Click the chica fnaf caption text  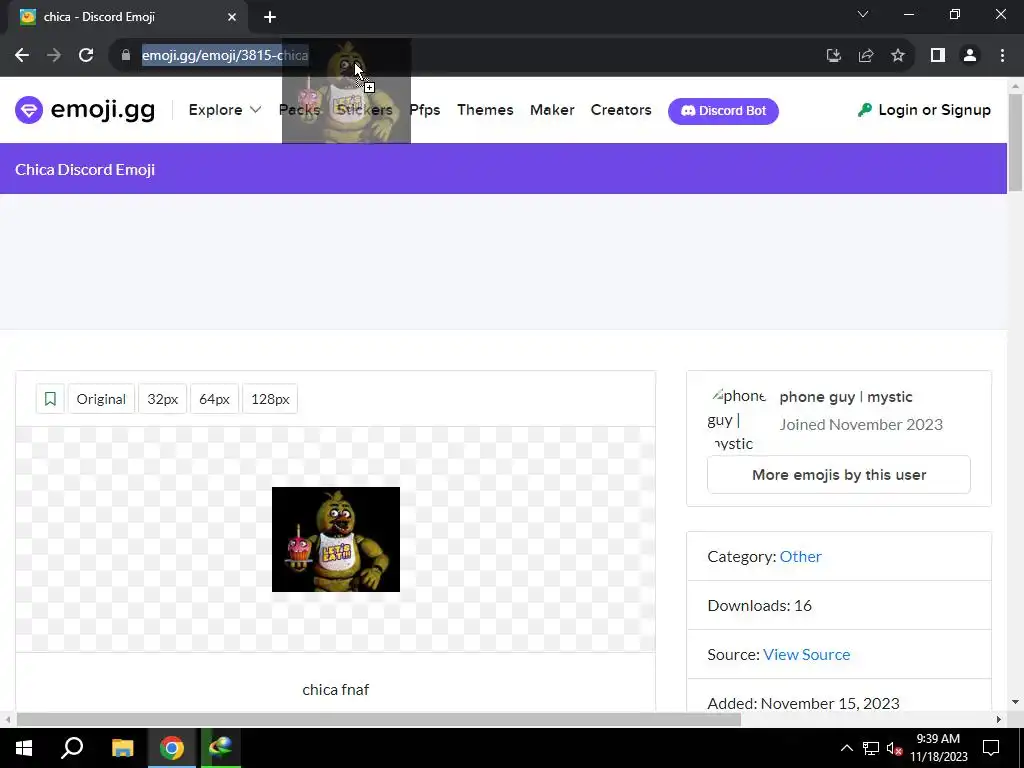point(336,690)
